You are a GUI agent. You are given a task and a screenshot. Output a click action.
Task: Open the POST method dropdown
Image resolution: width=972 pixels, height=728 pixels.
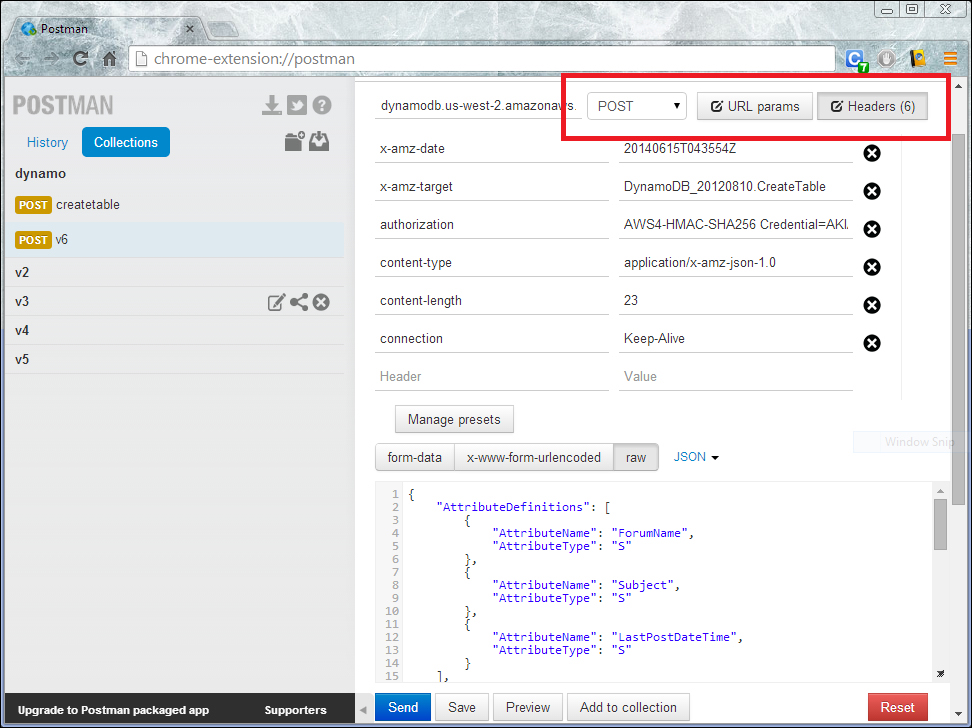point(637,106)
